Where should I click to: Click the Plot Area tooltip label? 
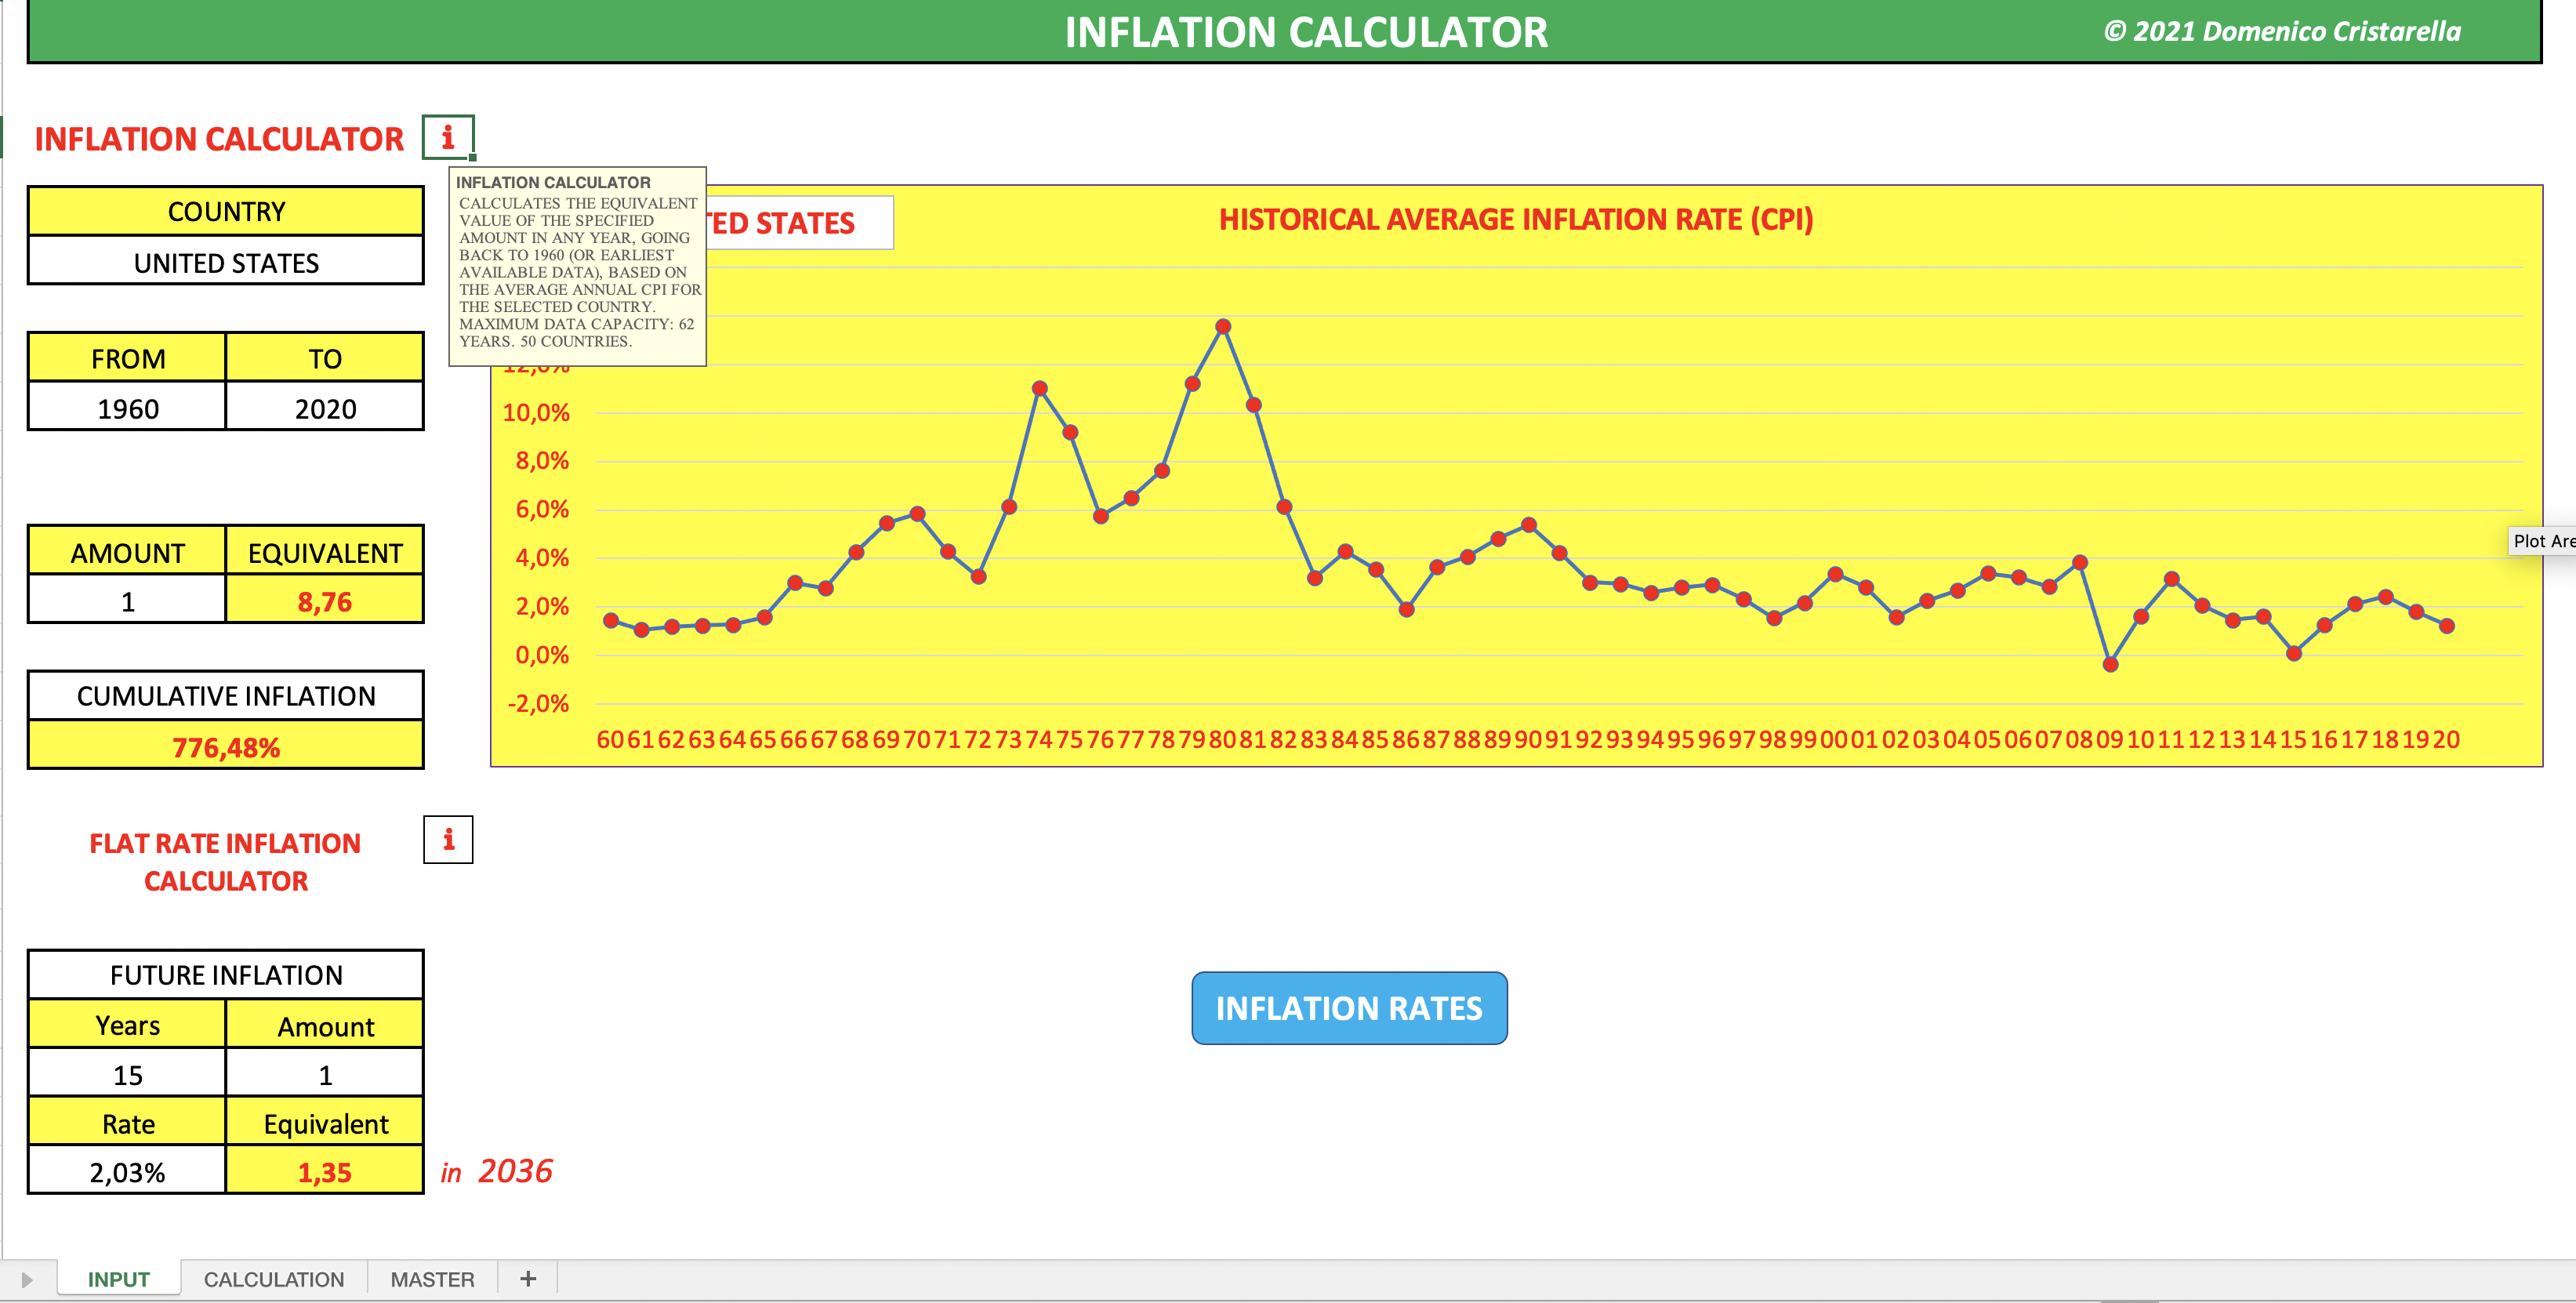click(2543, 541)
